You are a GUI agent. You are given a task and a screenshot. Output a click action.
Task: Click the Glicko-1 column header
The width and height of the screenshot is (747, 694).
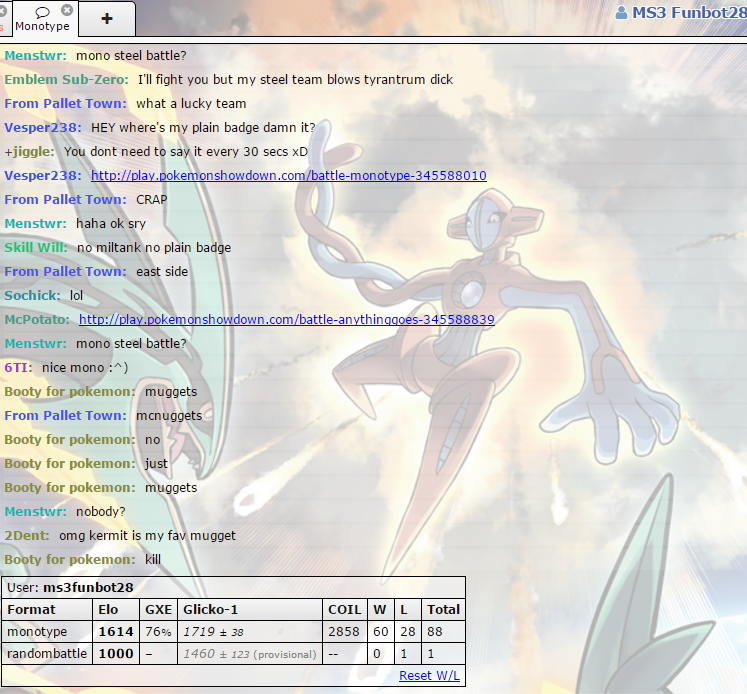[x=250, y=610]
